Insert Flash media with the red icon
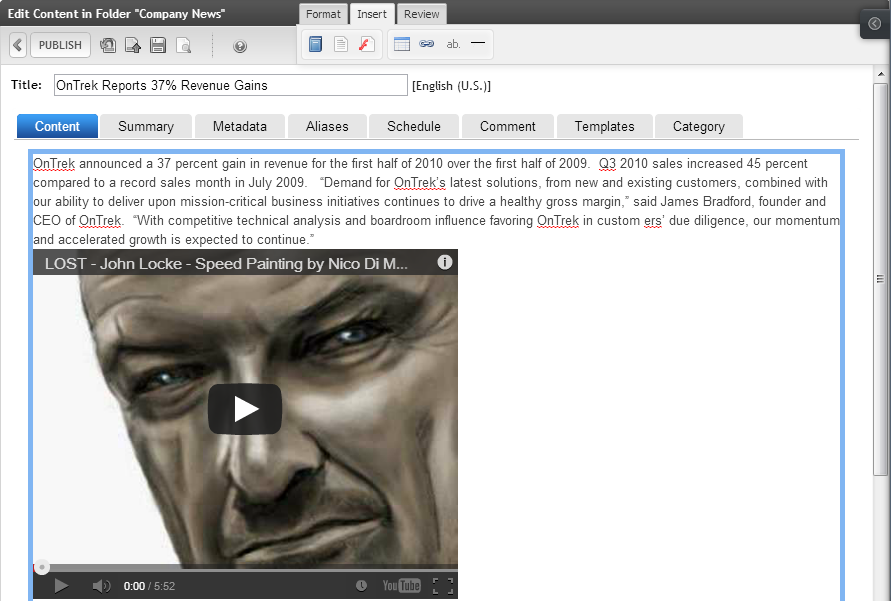891x601 pixels. 367,44
